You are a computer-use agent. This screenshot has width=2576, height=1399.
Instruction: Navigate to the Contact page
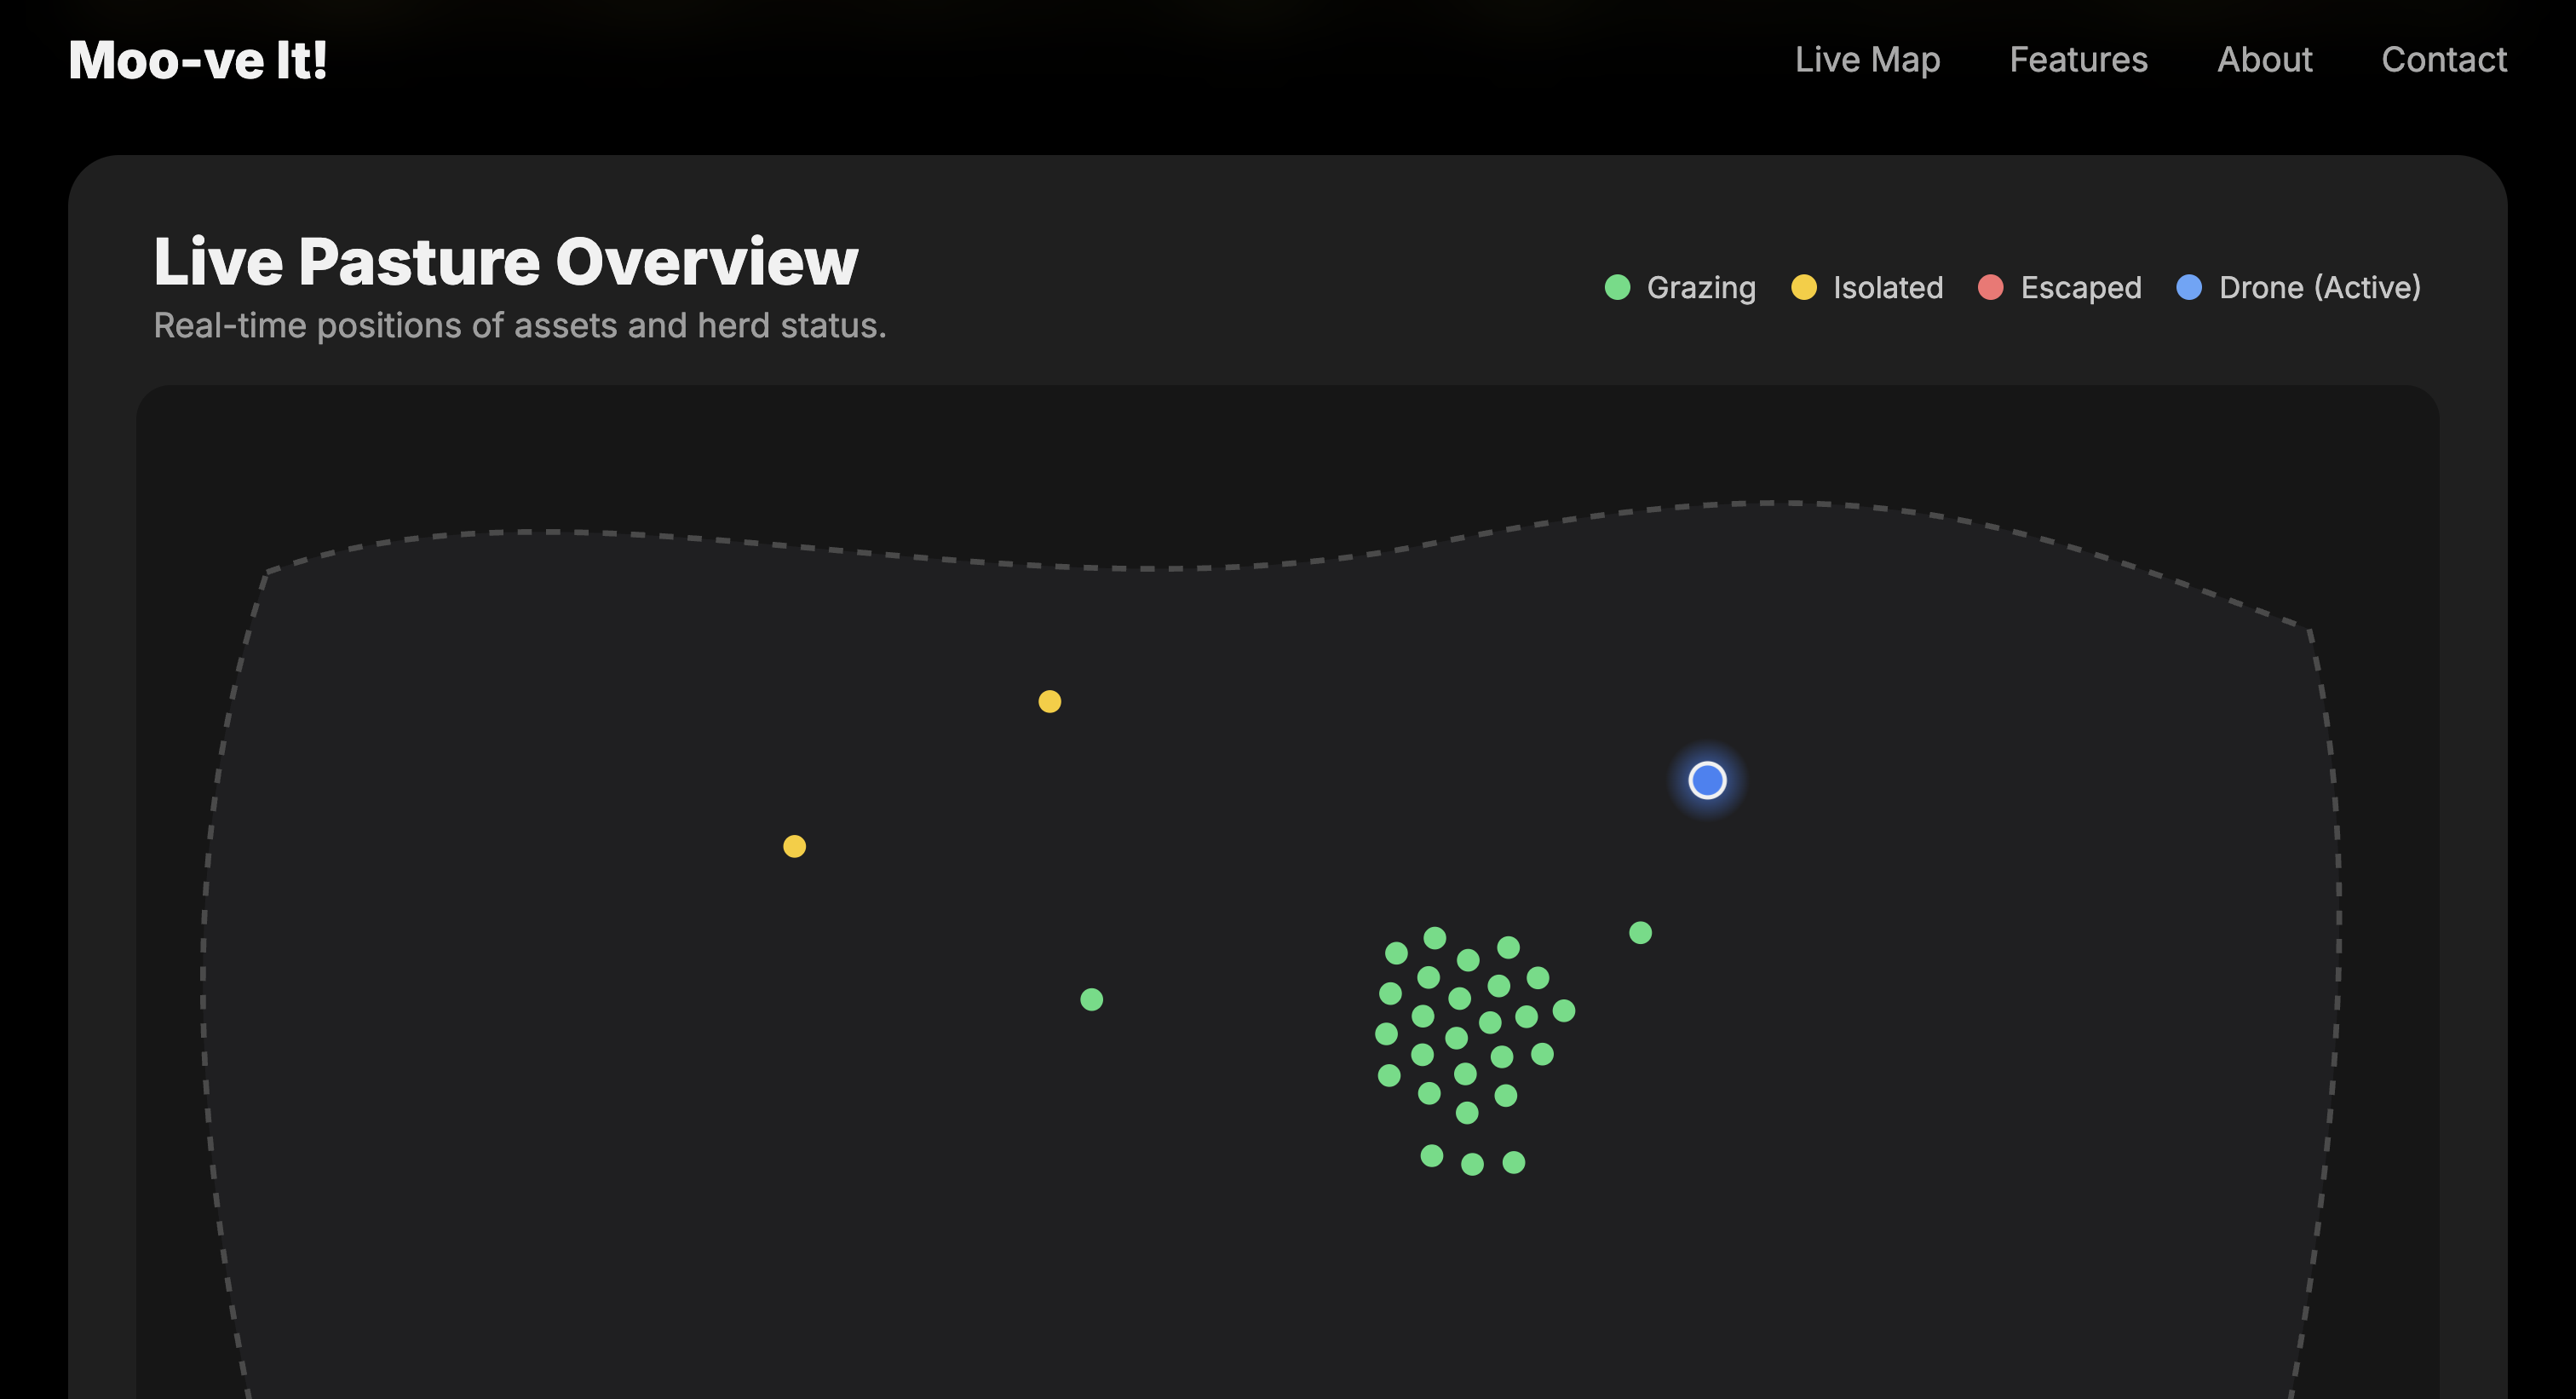(x=2443, y=60)
